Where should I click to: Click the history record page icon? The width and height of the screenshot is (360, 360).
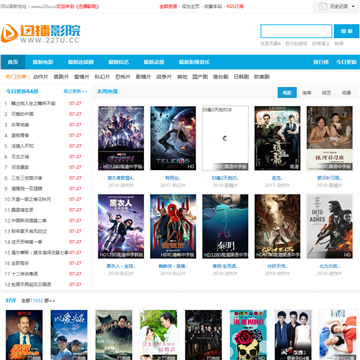pos(323,6)
